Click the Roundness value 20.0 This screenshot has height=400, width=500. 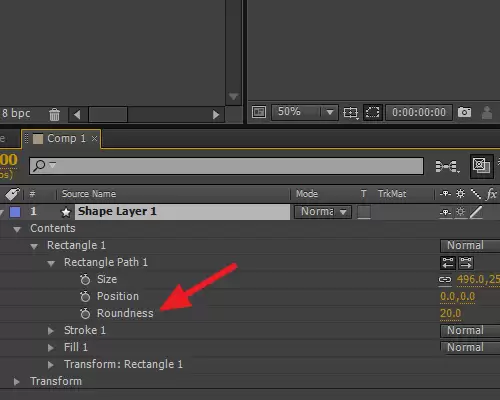(450, 314)
